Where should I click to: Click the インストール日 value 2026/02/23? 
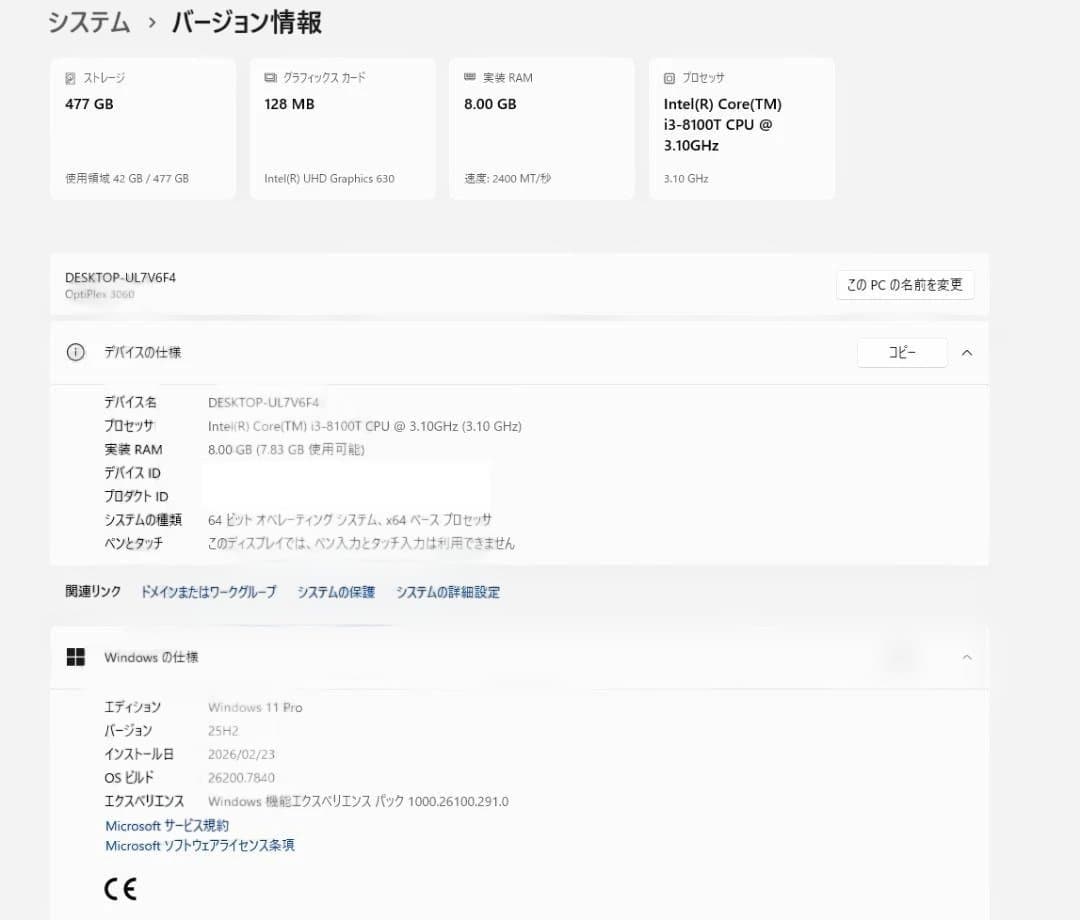(242, 754)
